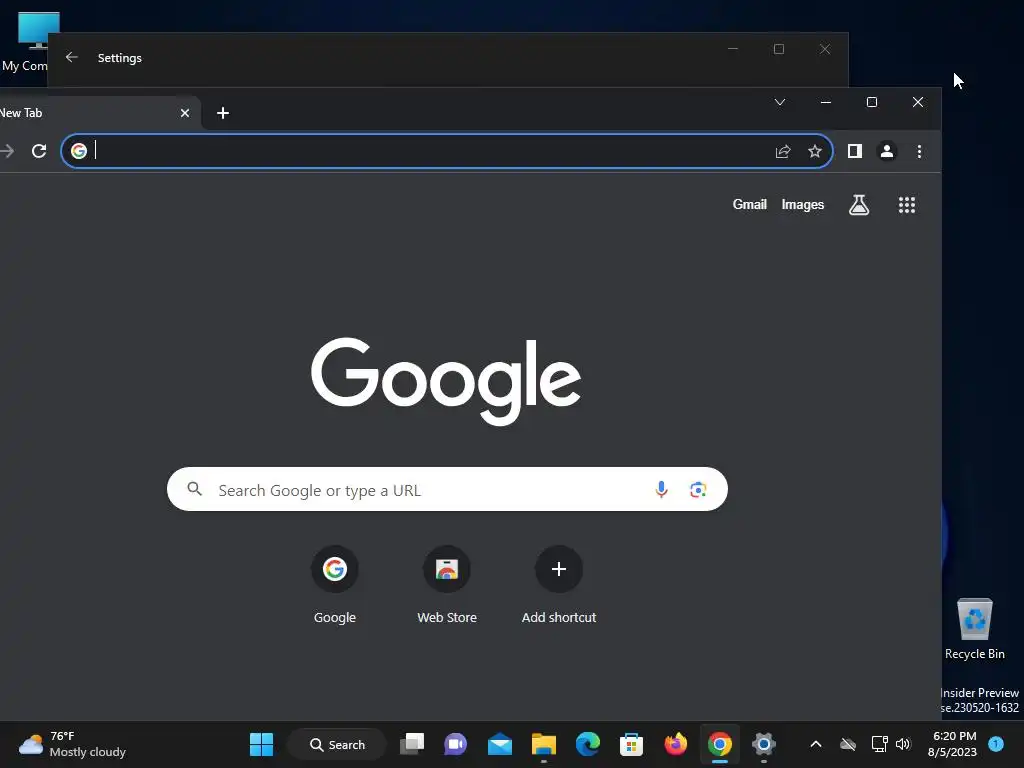The width and height of the screenshot is (1024, 768).
Task: Switch to Settings app via taskbar gear
Action: 763,744
